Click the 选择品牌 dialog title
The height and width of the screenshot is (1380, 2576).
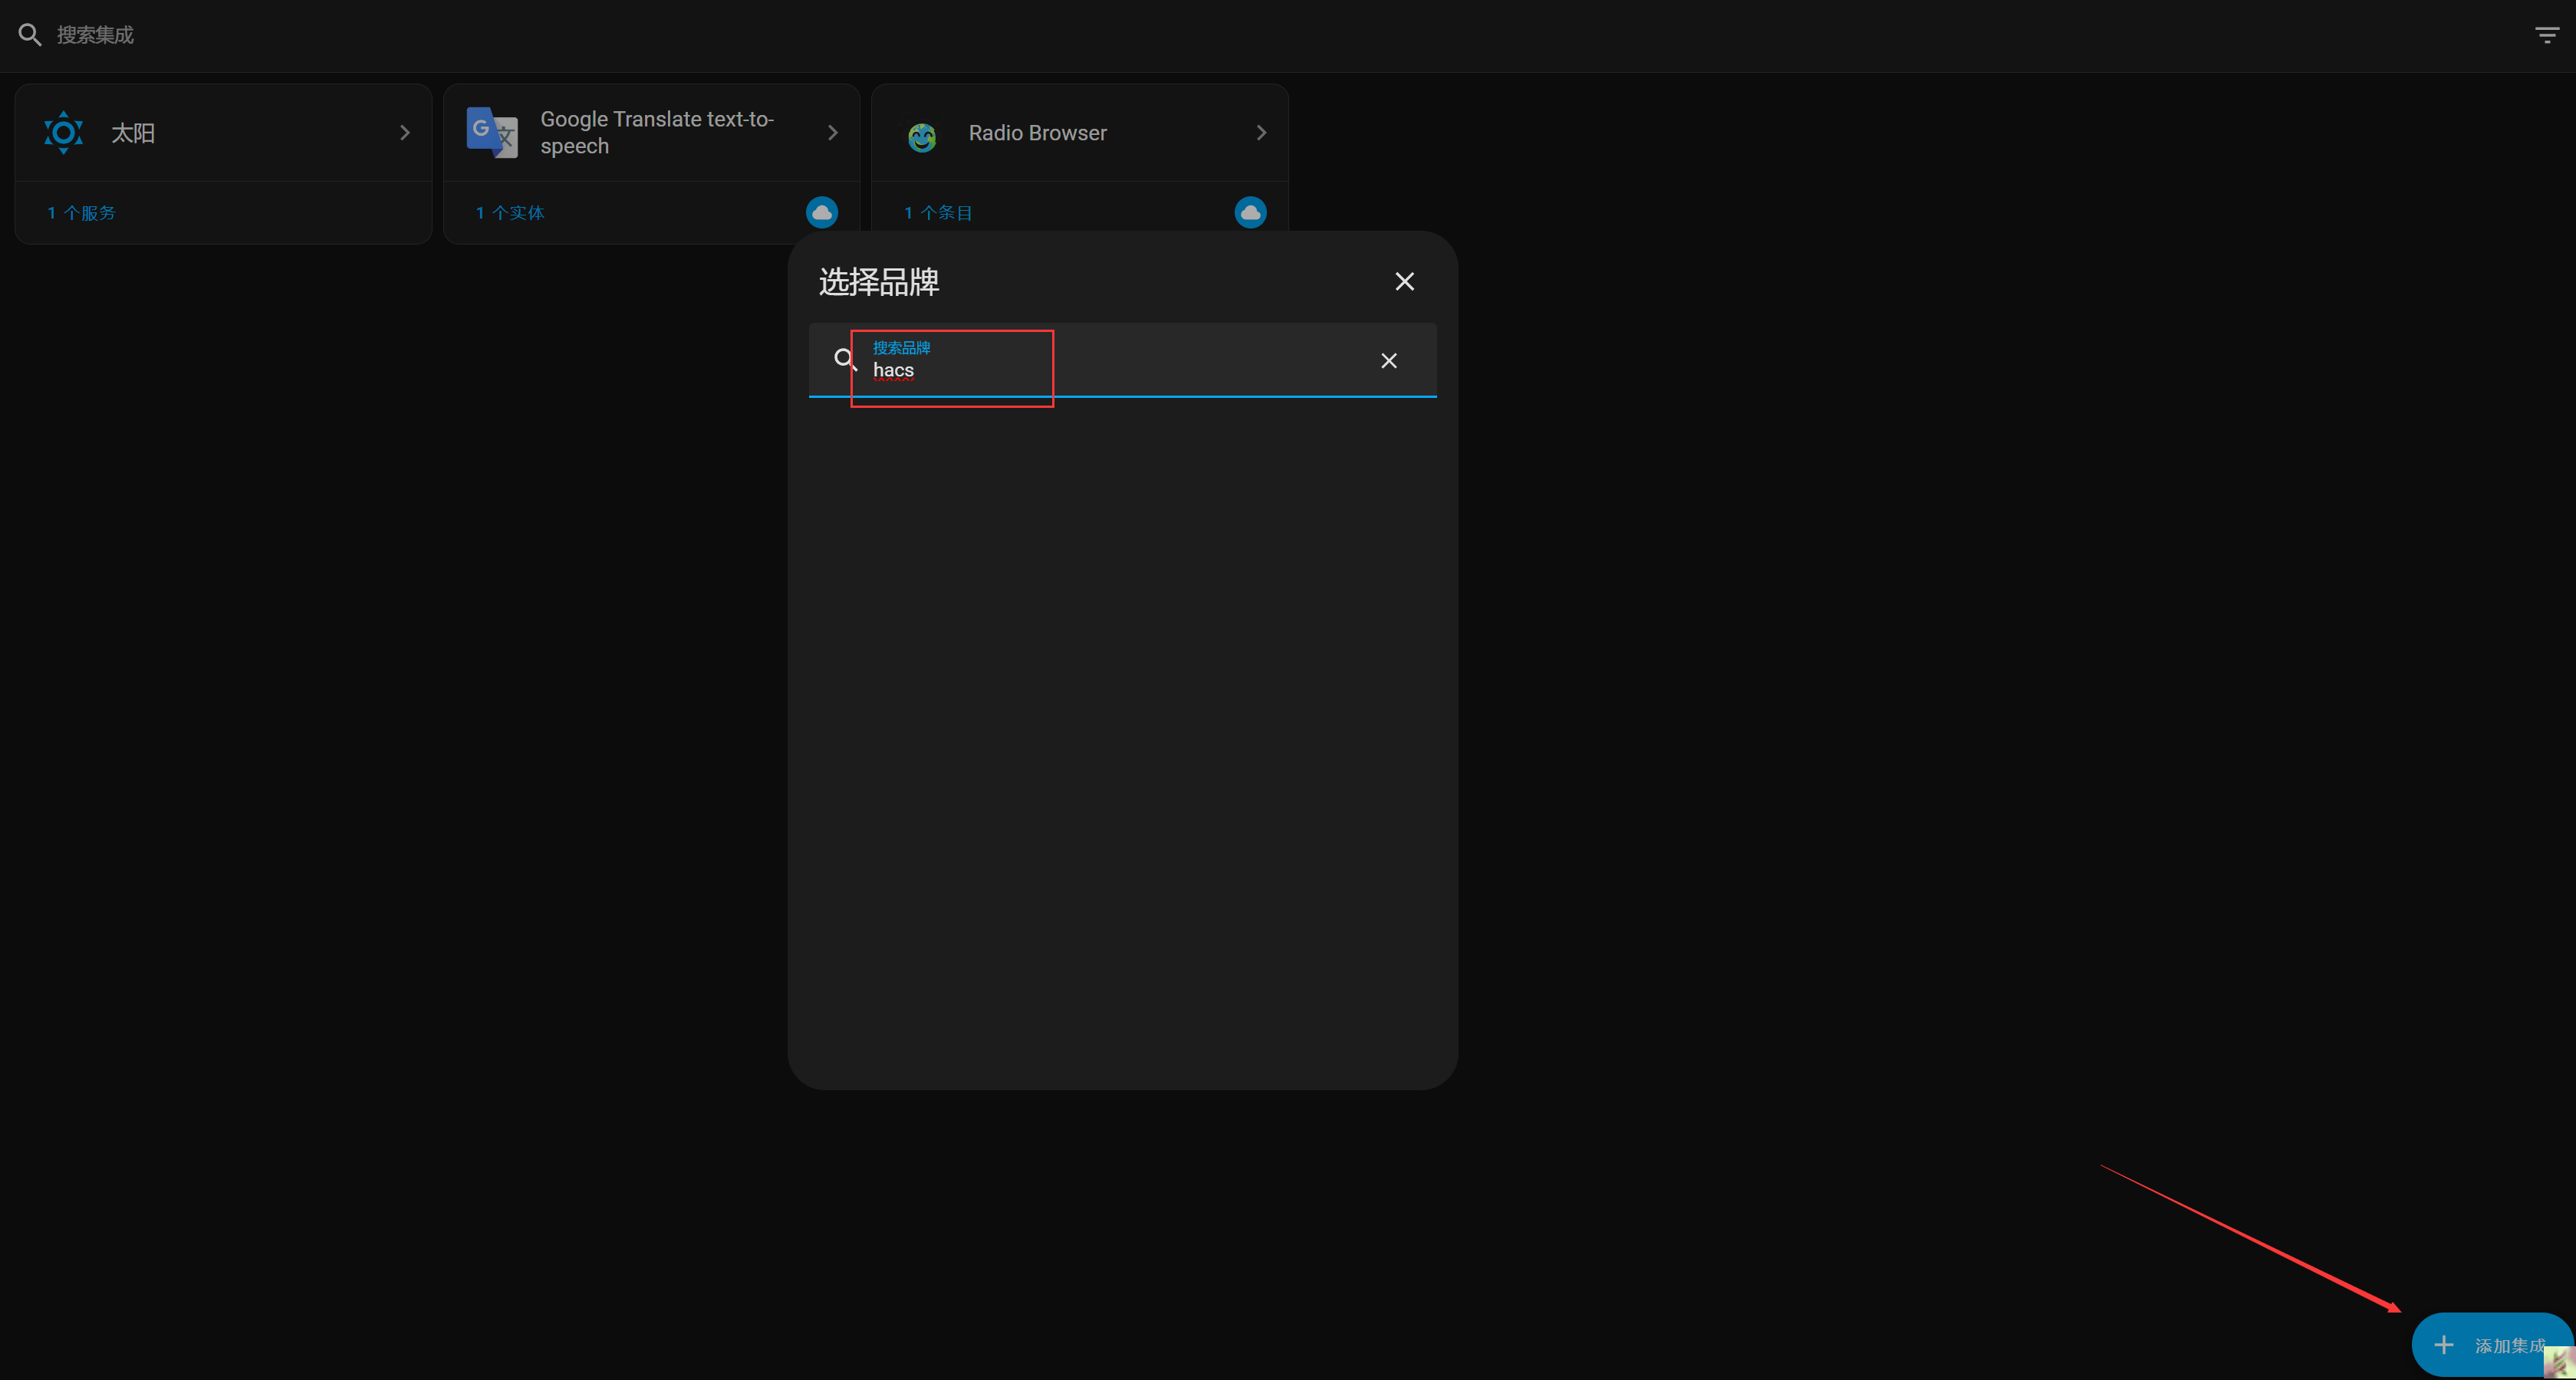878,282
